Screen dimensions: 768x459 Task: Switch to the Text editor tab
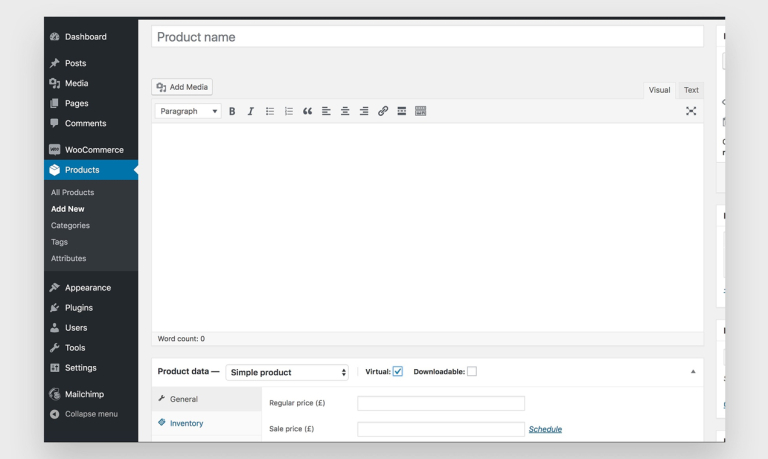pos(691,90)
